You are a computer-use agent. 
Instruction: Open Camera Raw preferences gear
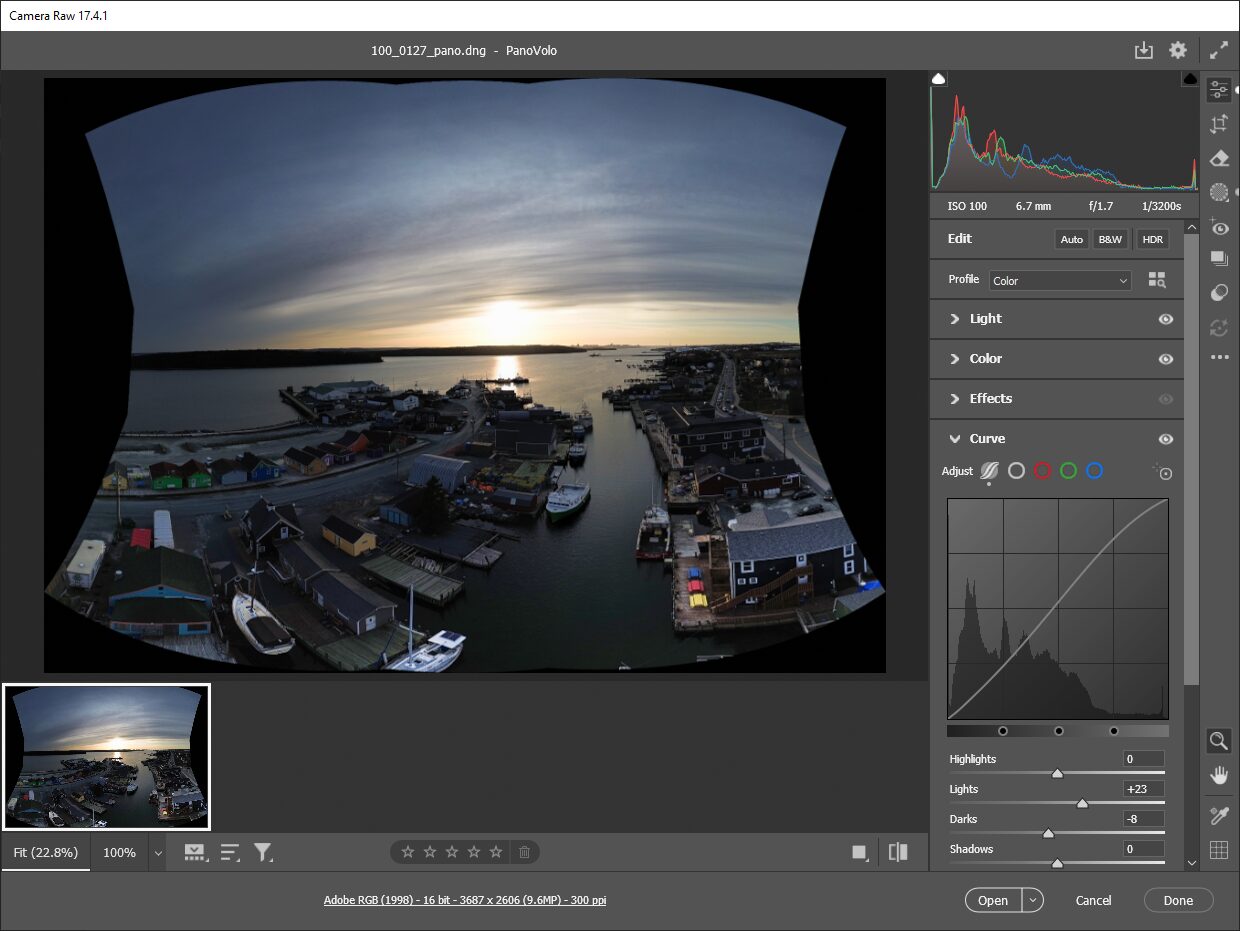tap(1178, 50)
